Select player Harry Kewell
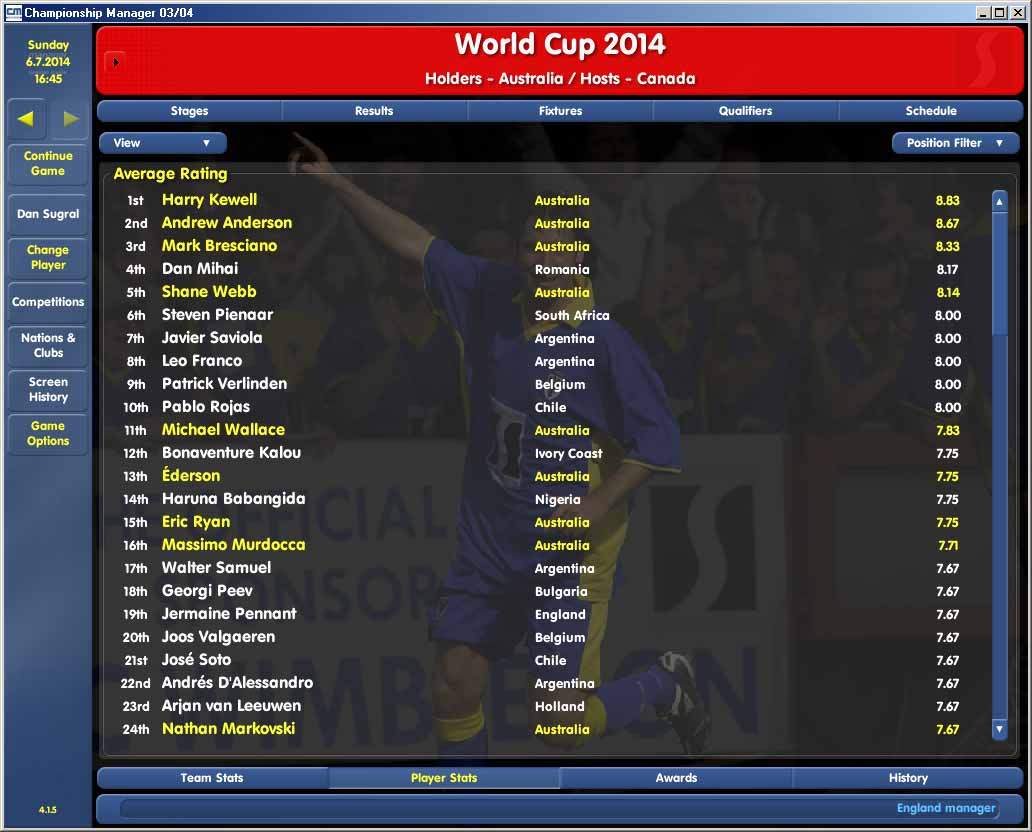Viewport: 1032px width, 832px height. click(x=209, y=199)
